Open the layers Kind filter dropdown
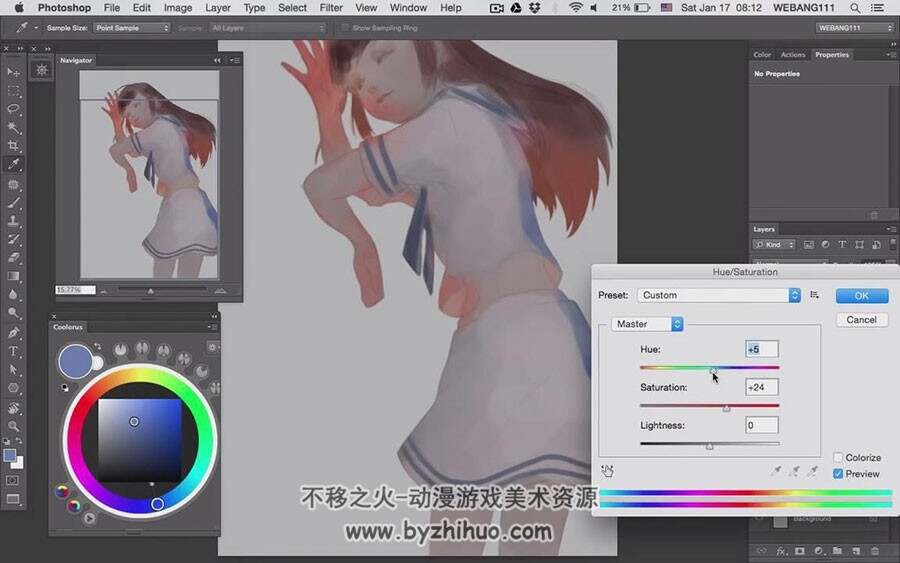Viewport: 900px width, 563px height. (x=774, y=244)
